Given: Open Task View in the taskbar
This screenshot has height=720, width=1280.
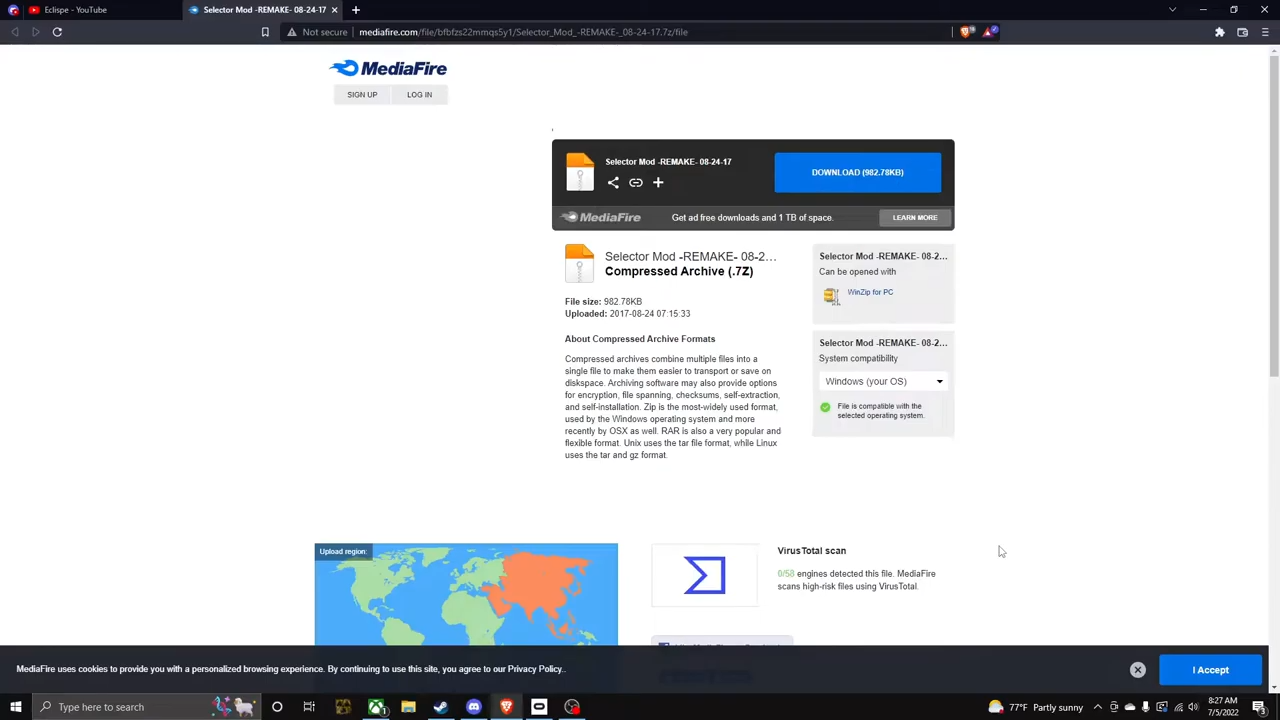Looking at the screenshot, I should pos(309,707).
